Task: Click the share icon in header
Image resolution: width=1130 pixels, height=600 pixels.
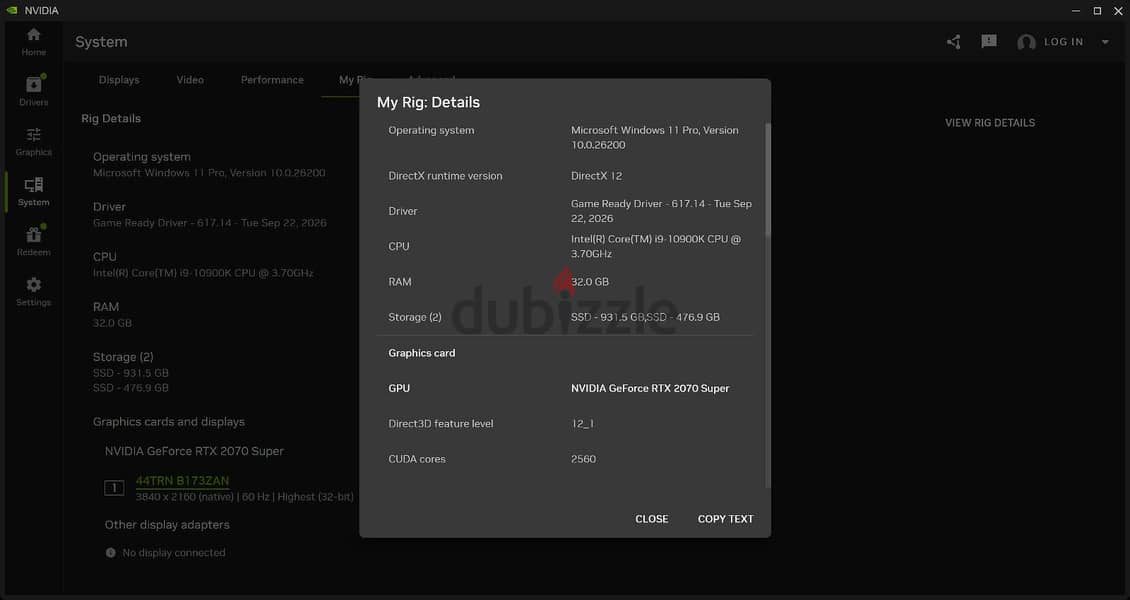Action: click(x=953, y=42)
